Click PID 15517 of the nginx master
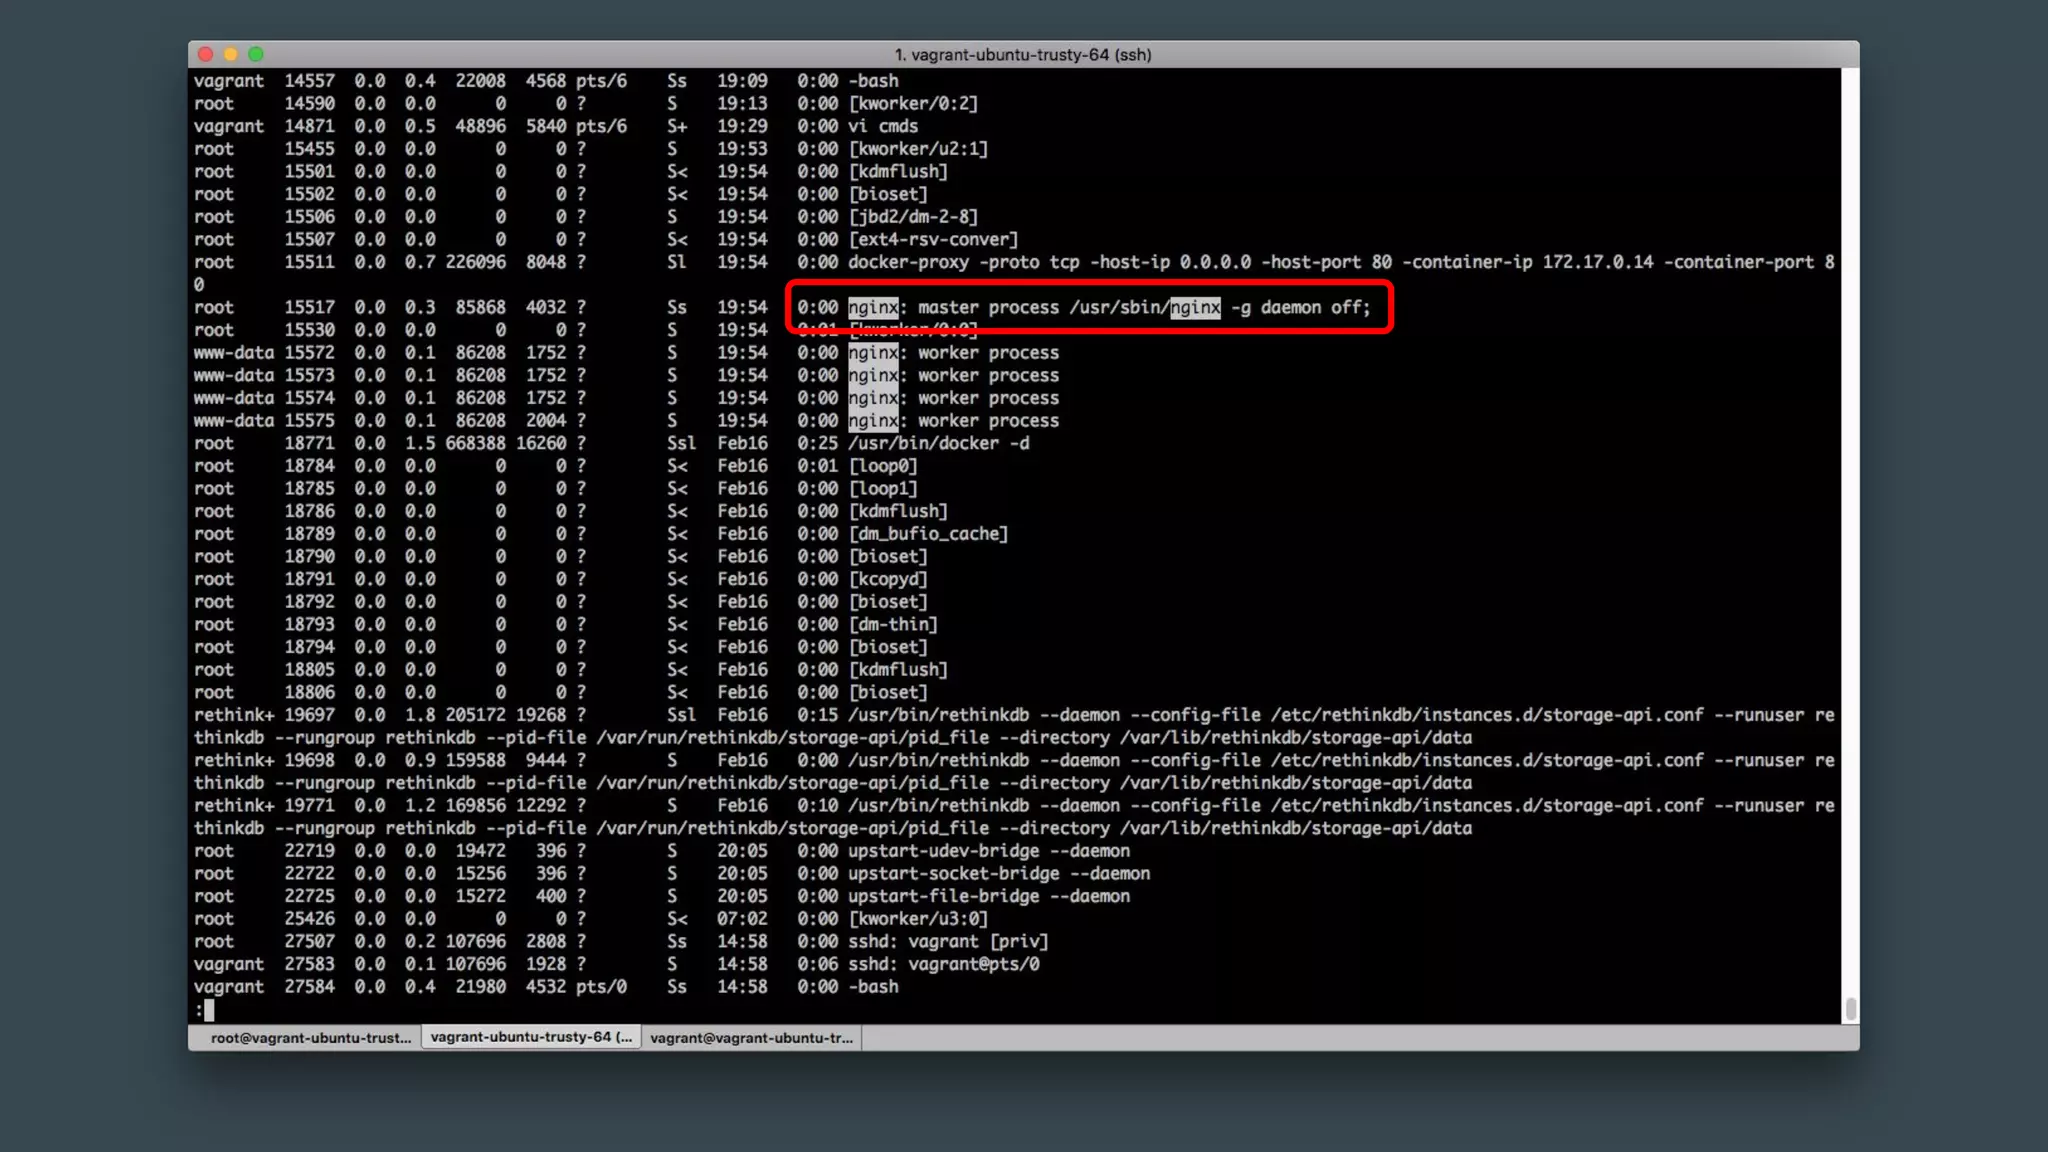The height and width of the screenshot is (1152, 2048). tap(309, 308)
